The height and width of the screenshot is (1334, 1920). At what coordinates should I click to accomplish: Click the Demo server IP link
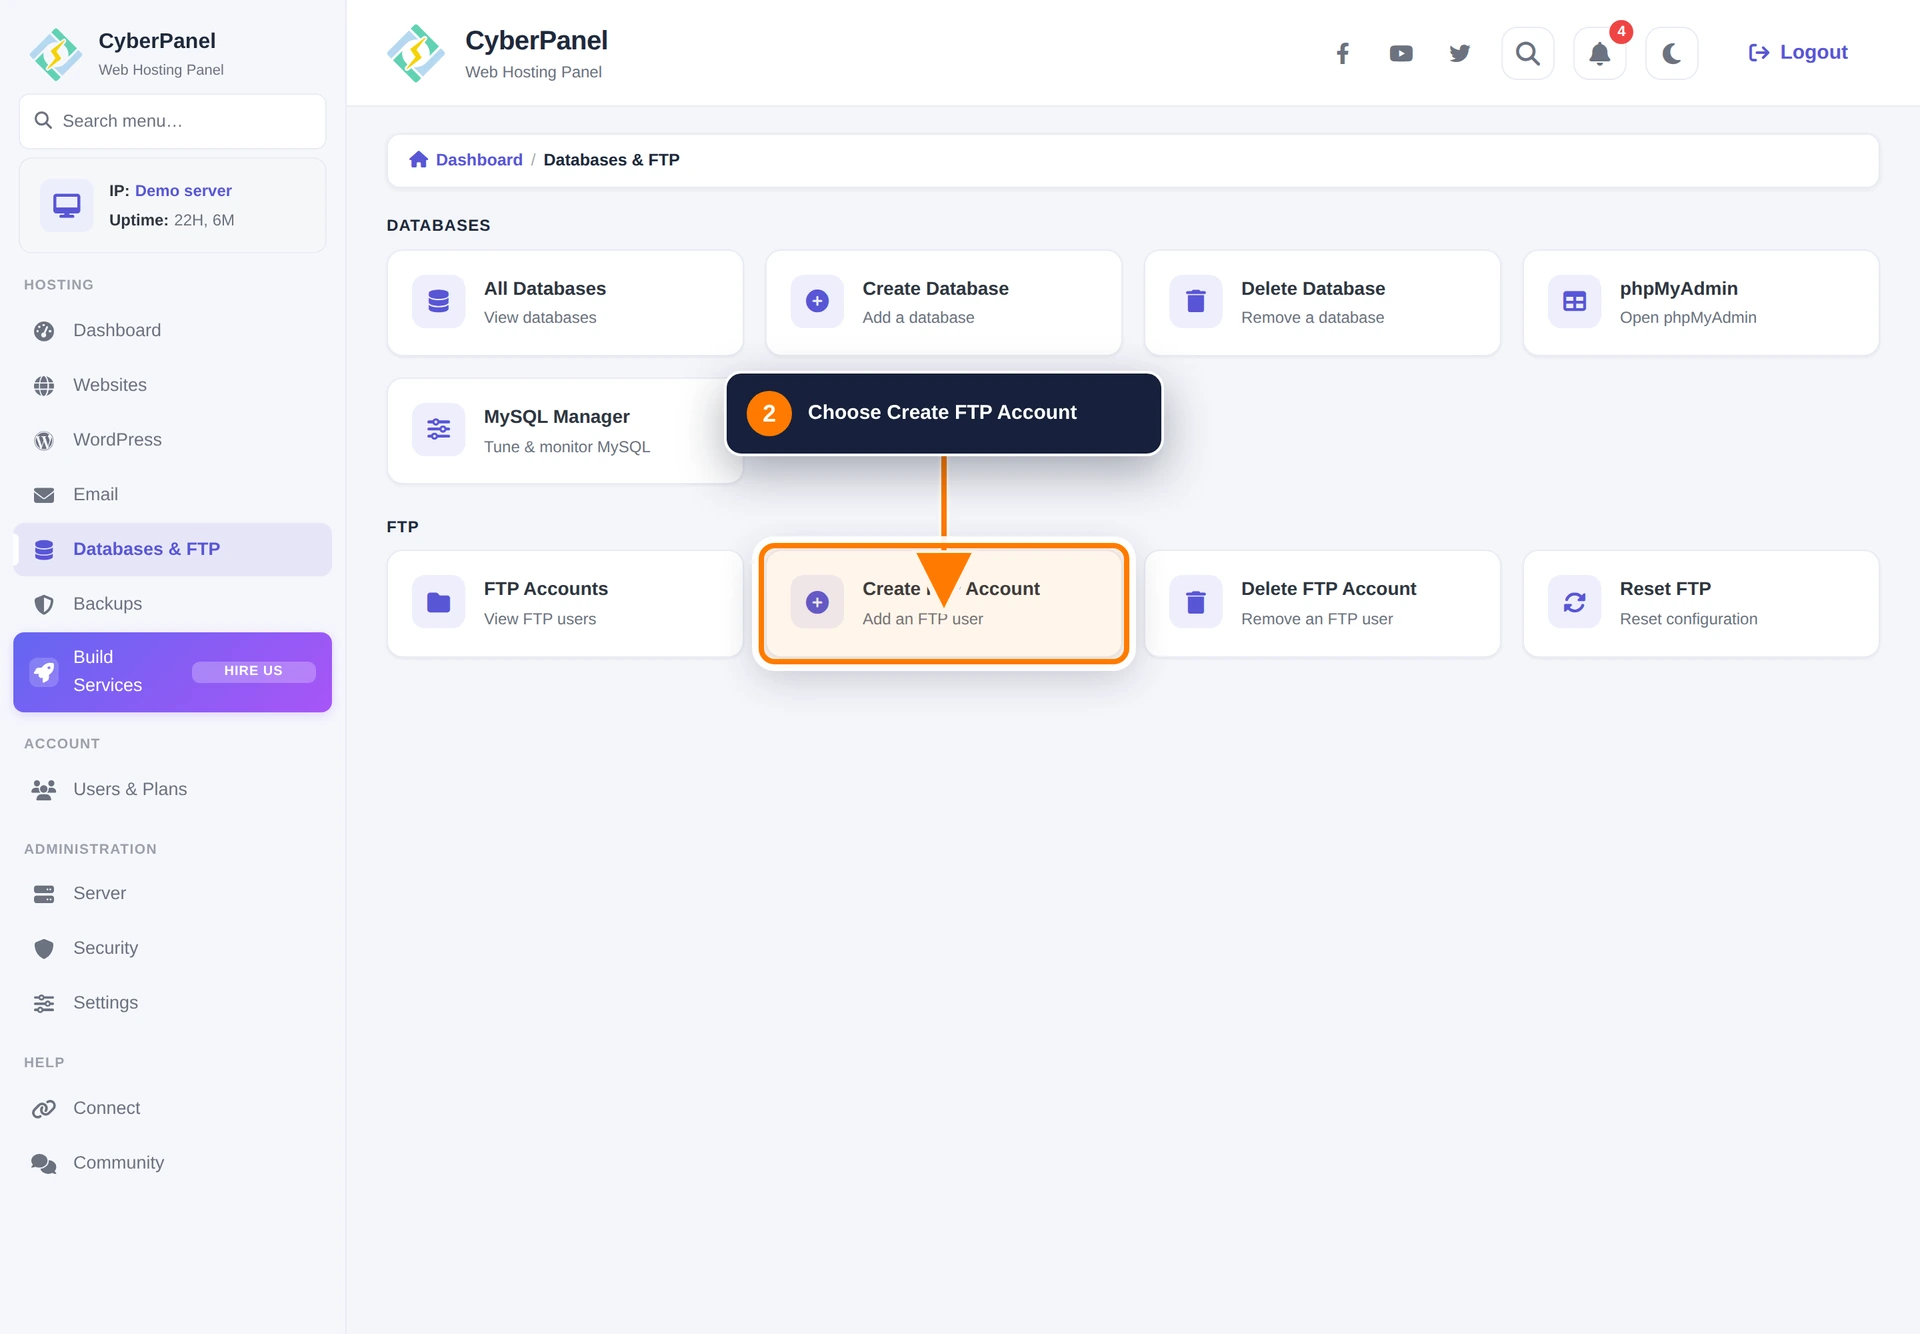[x=183, y=190]
